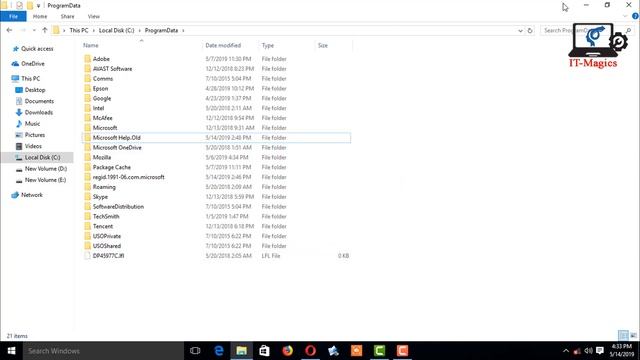Select the Mozilla folder icon
Image resolution: width=640 pixels, height=360 pixels.
click(87, 158)
